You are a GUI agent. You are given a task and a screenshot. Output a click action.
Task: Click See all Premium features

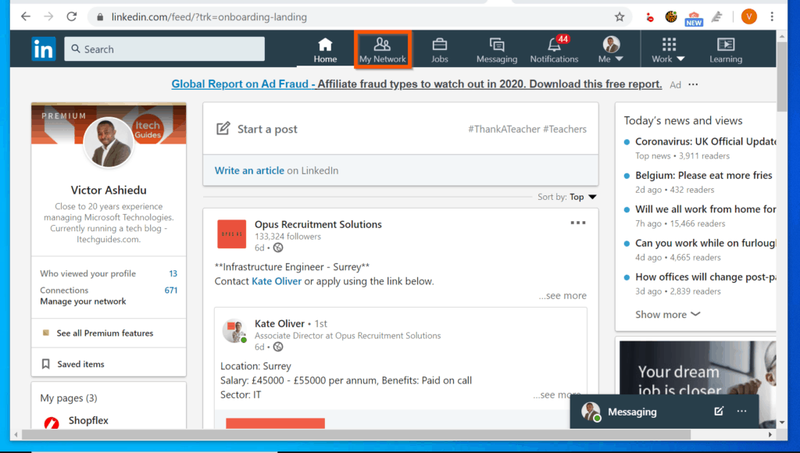click(x=105, y=333)
